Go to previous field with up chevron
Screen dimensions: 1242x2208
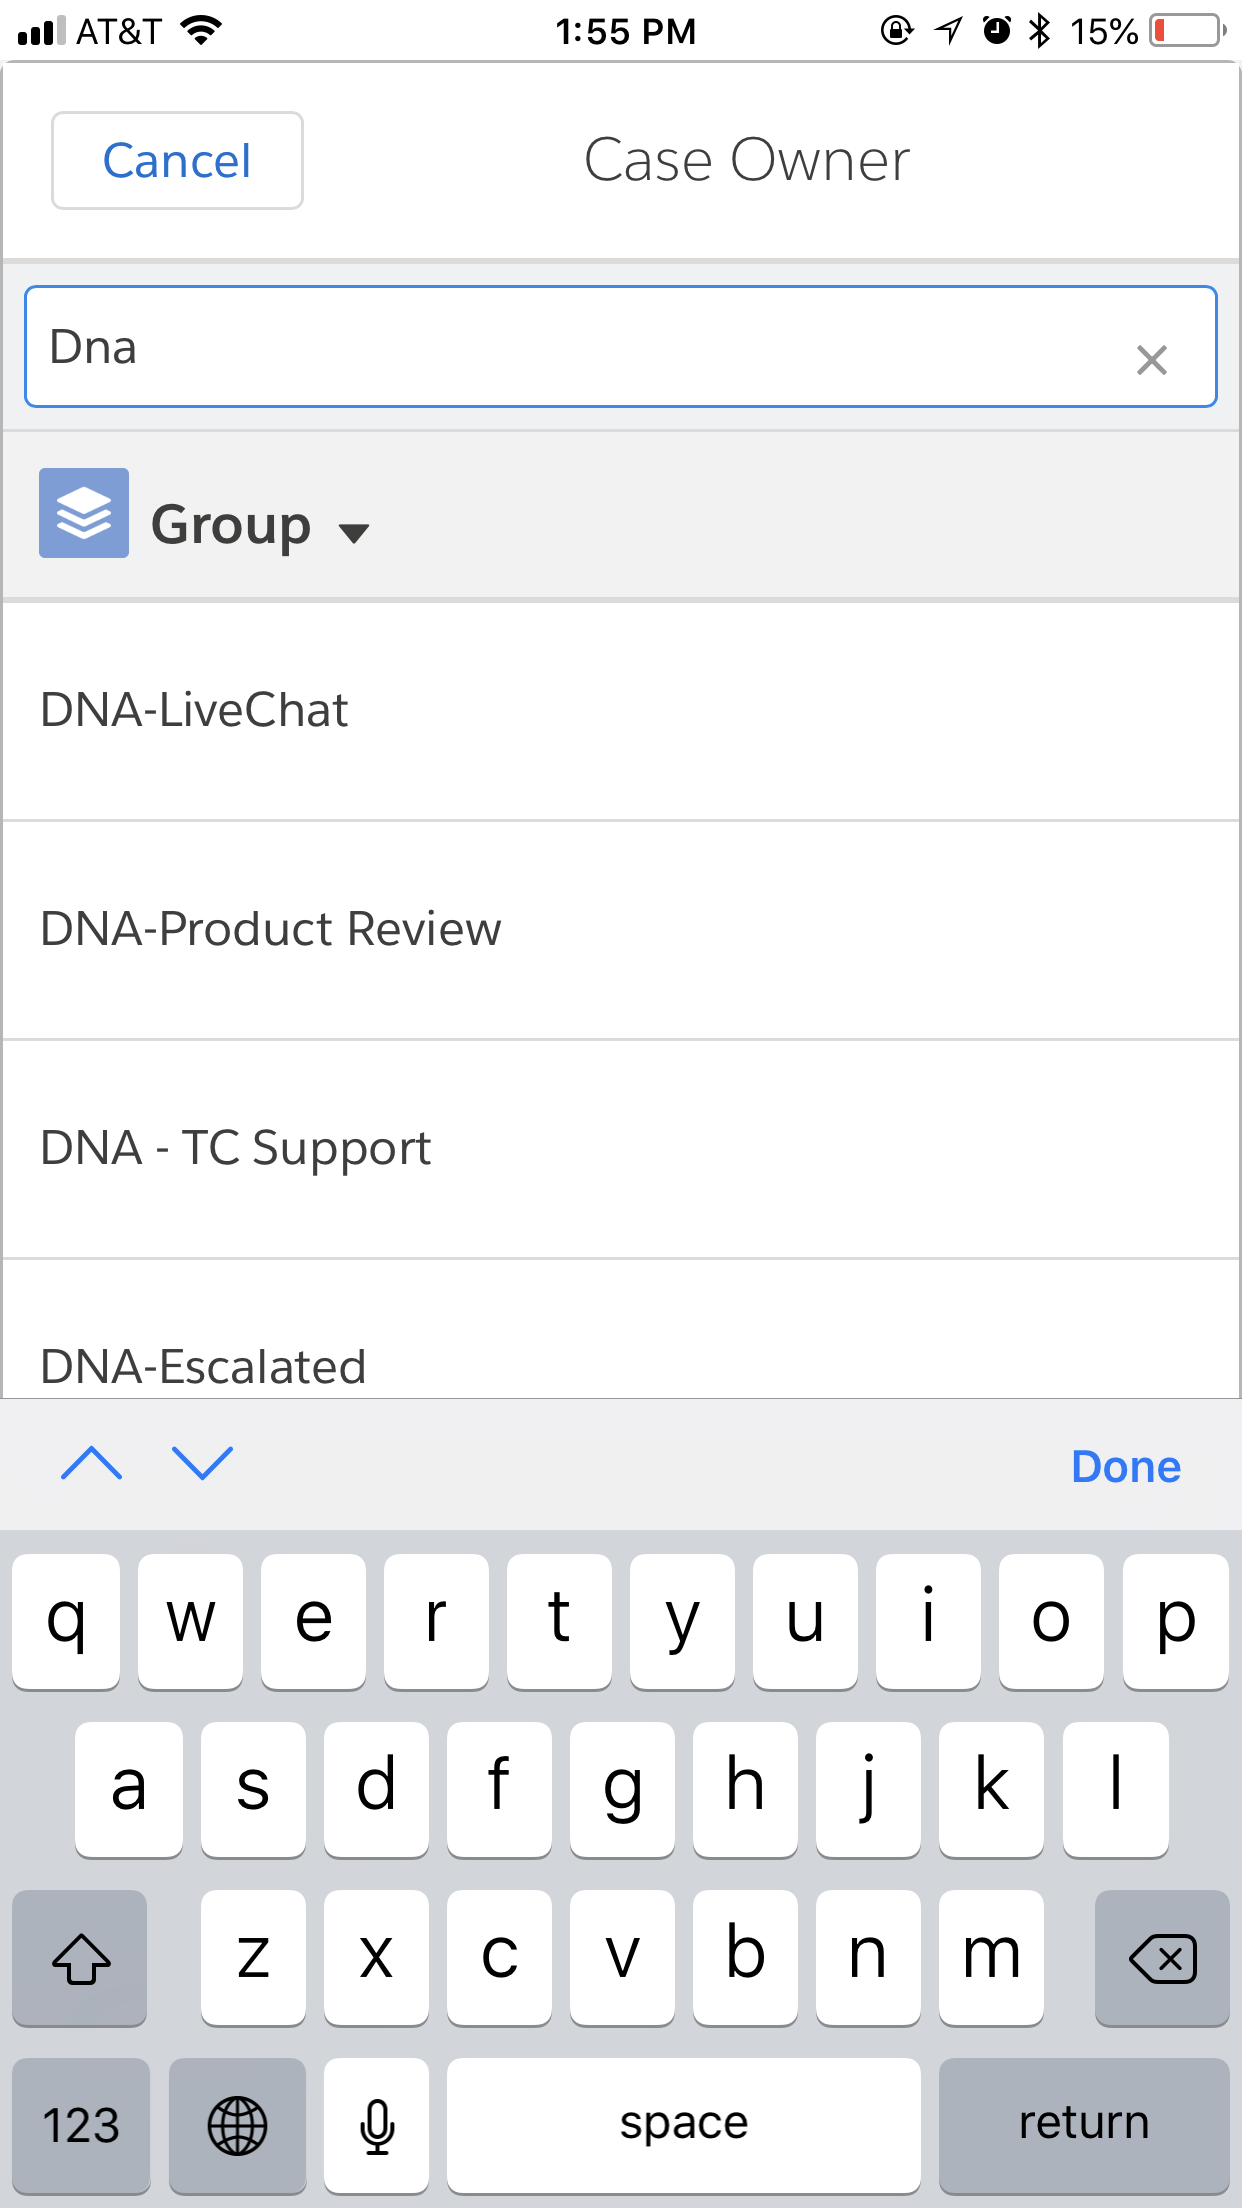coord(92,1464)
